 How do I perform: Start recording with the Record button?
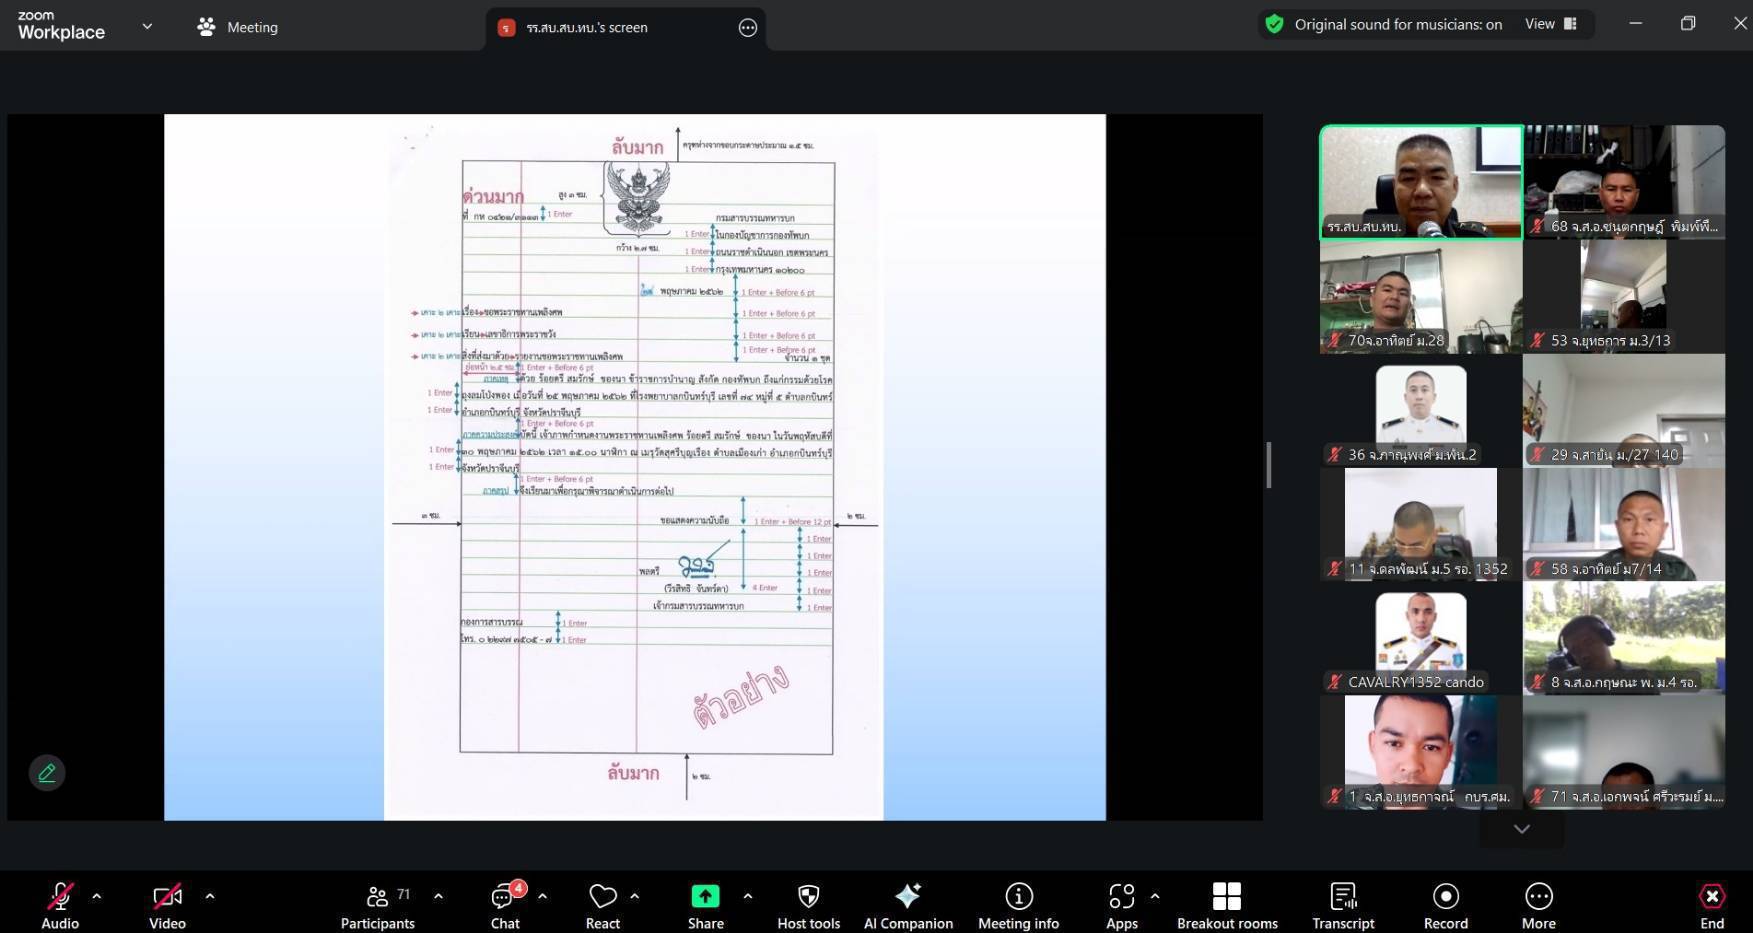[1445, 905]
